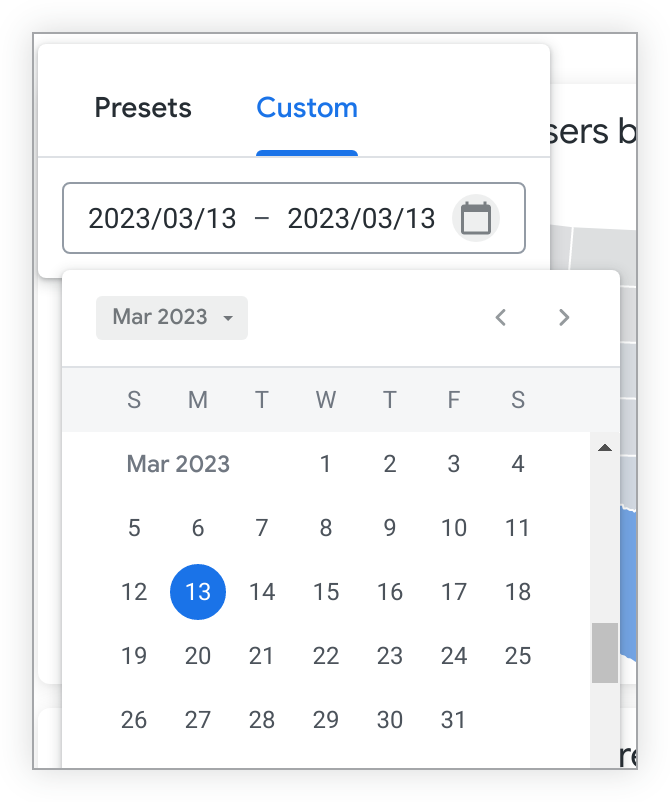Pick March 31 date
Screen dimensions: 670x802
coord(454,720)
